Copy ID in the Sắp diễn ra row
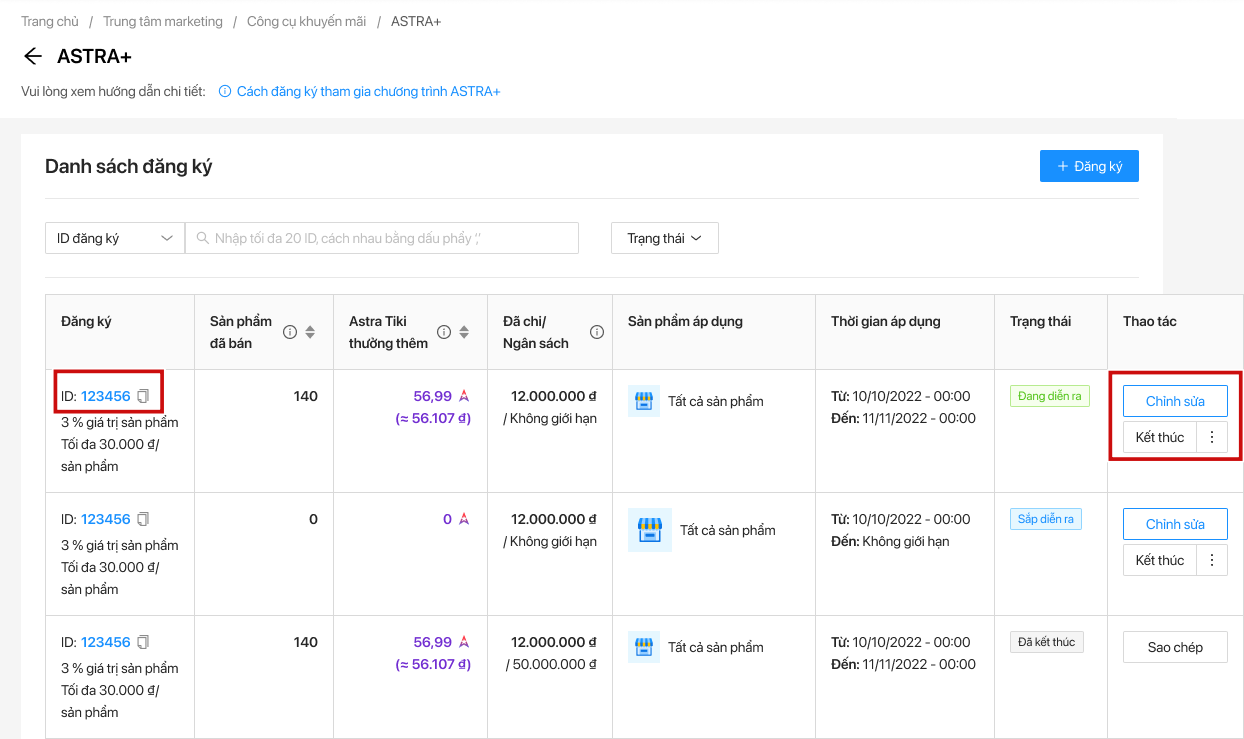The height and width of the screenshot is (739, 1244). (143, 519)
